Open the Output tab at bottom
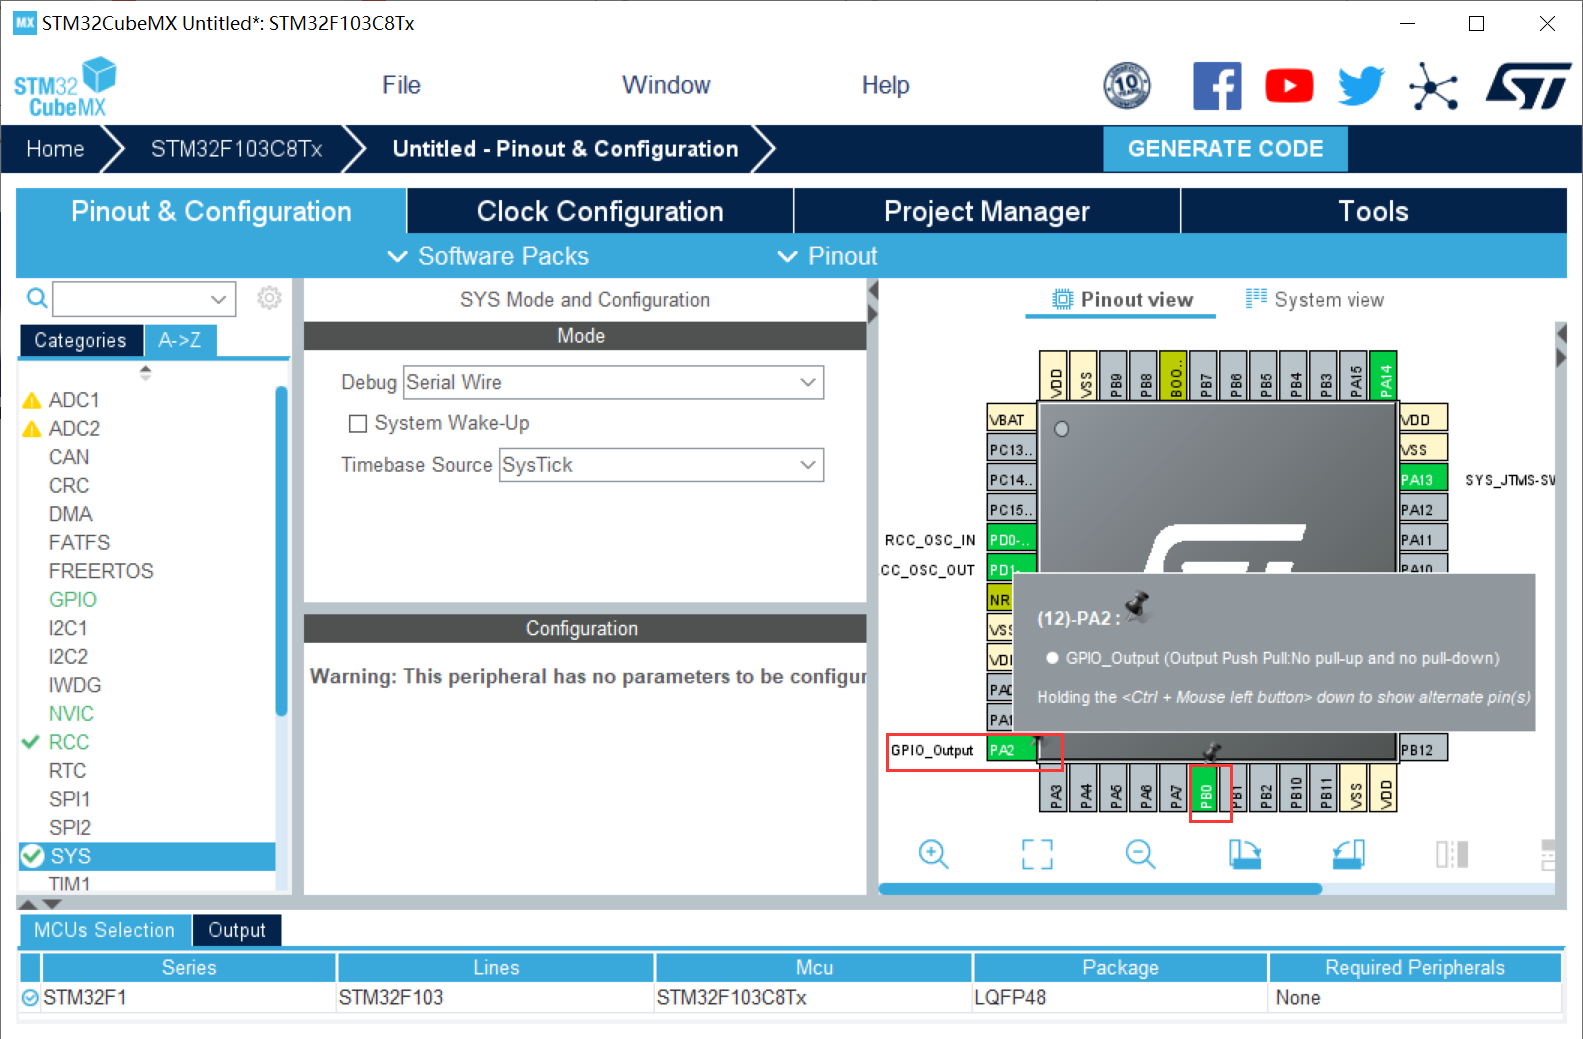This screenshot has width=1583, height=1039. click(x=237, y=930)
